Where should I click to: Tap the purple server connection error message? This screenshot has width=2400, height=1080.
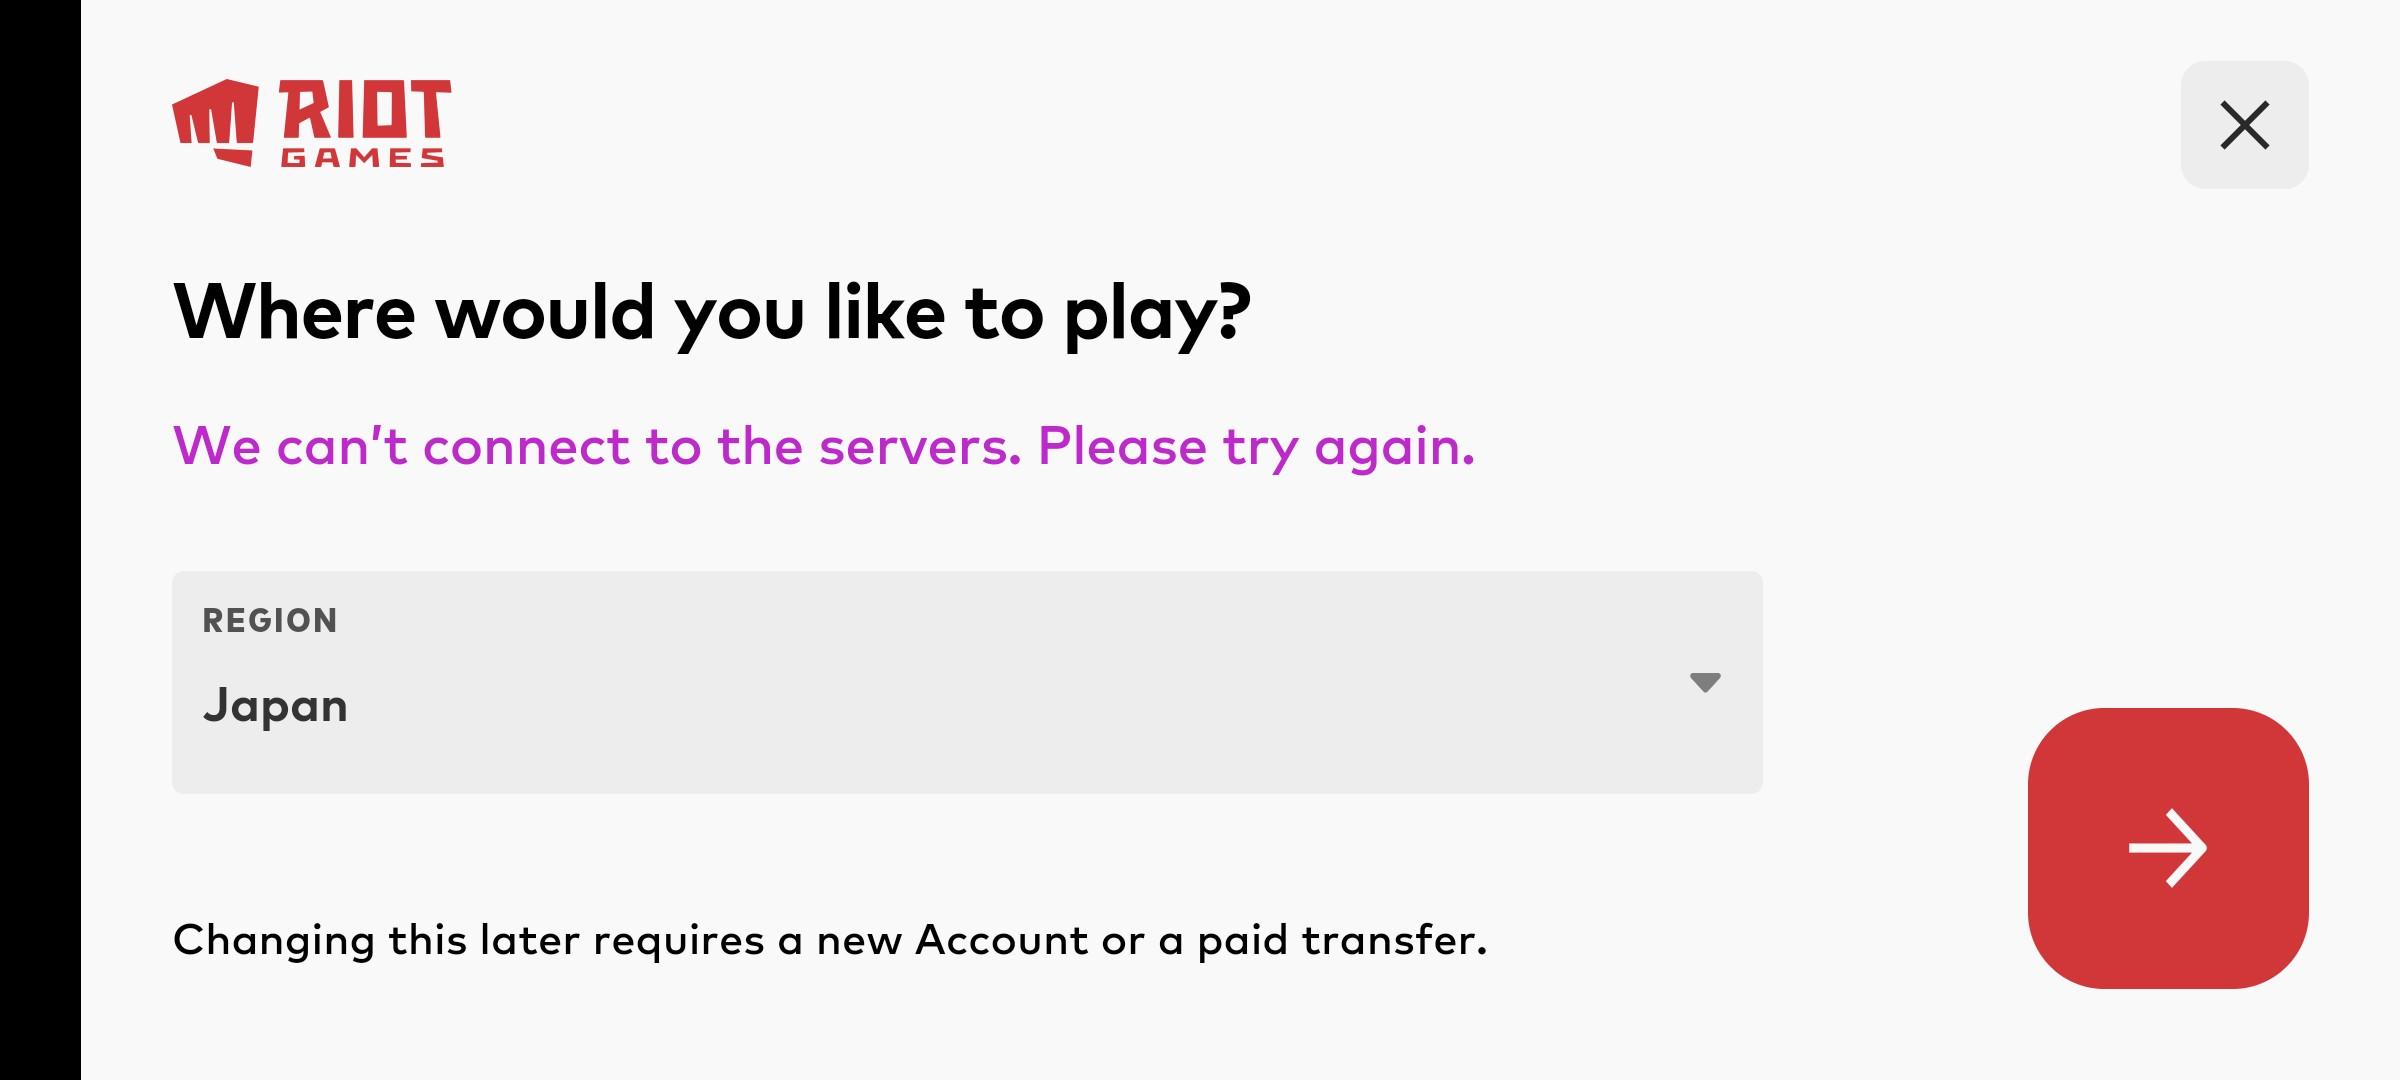pos(824,446)
